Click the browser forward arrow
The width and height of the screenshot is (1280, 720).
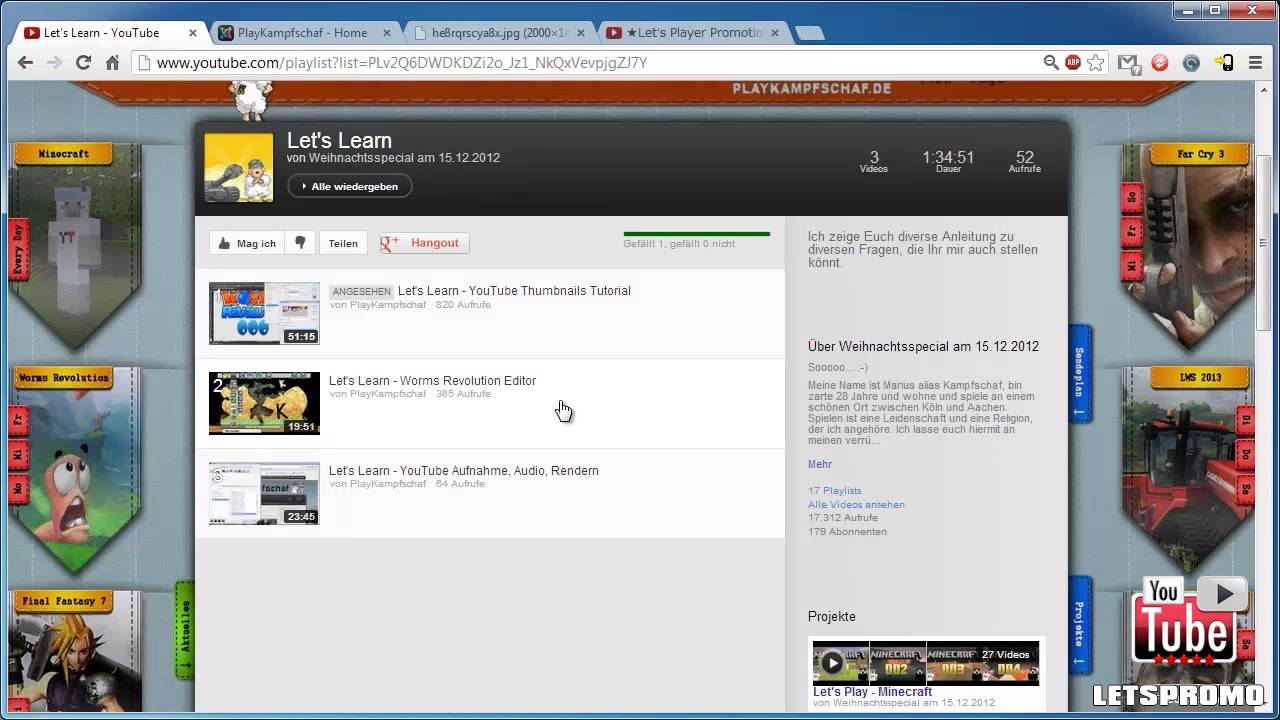pyautogui.click(x=55, y=62)
